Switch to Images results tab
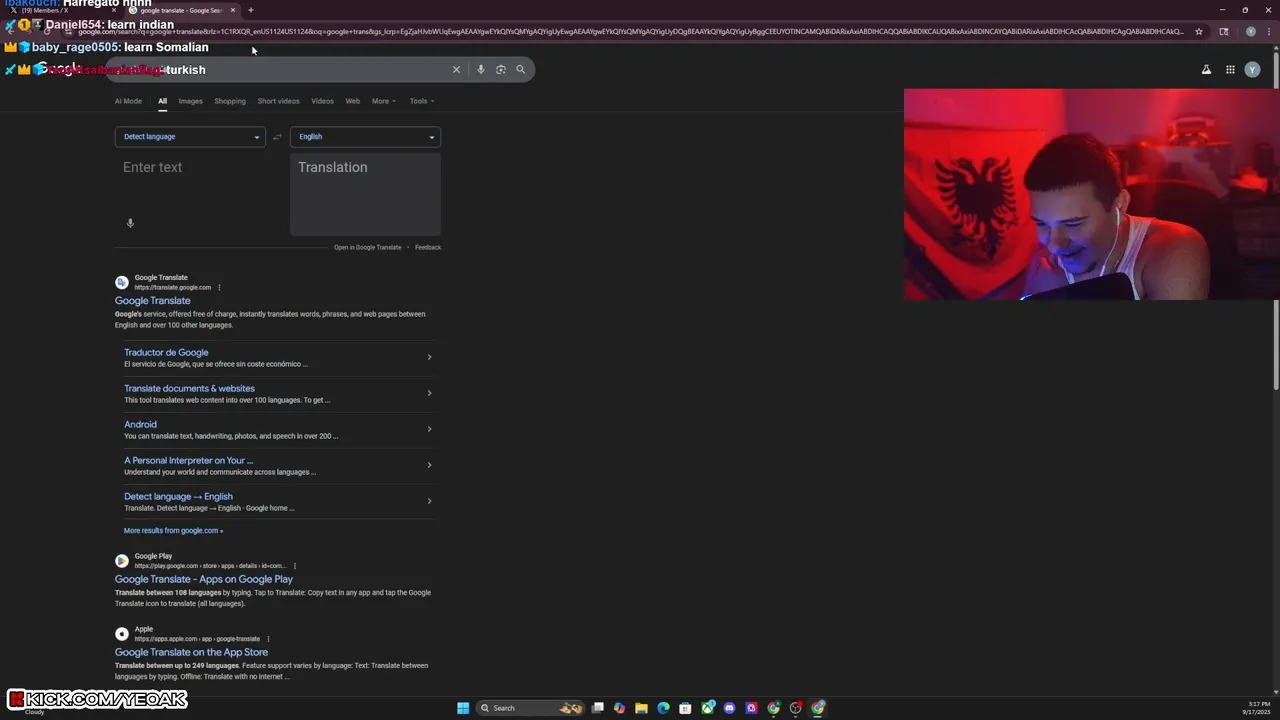1280x720 pixels. coord(190,101)
